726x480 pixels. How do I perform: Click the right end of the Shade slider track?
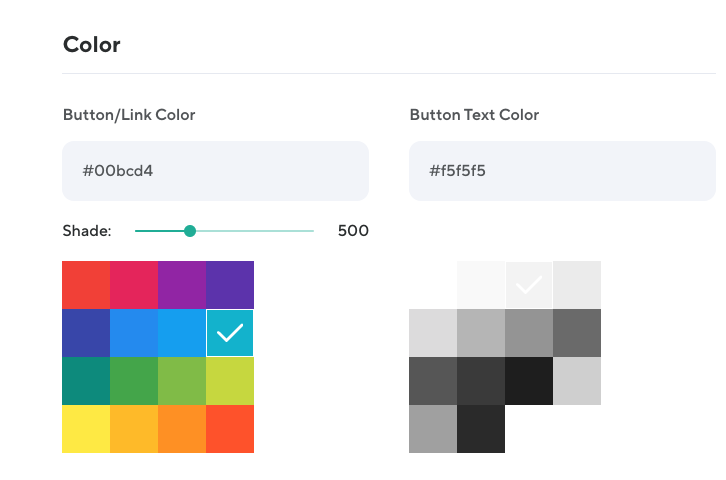click(312, 231)
